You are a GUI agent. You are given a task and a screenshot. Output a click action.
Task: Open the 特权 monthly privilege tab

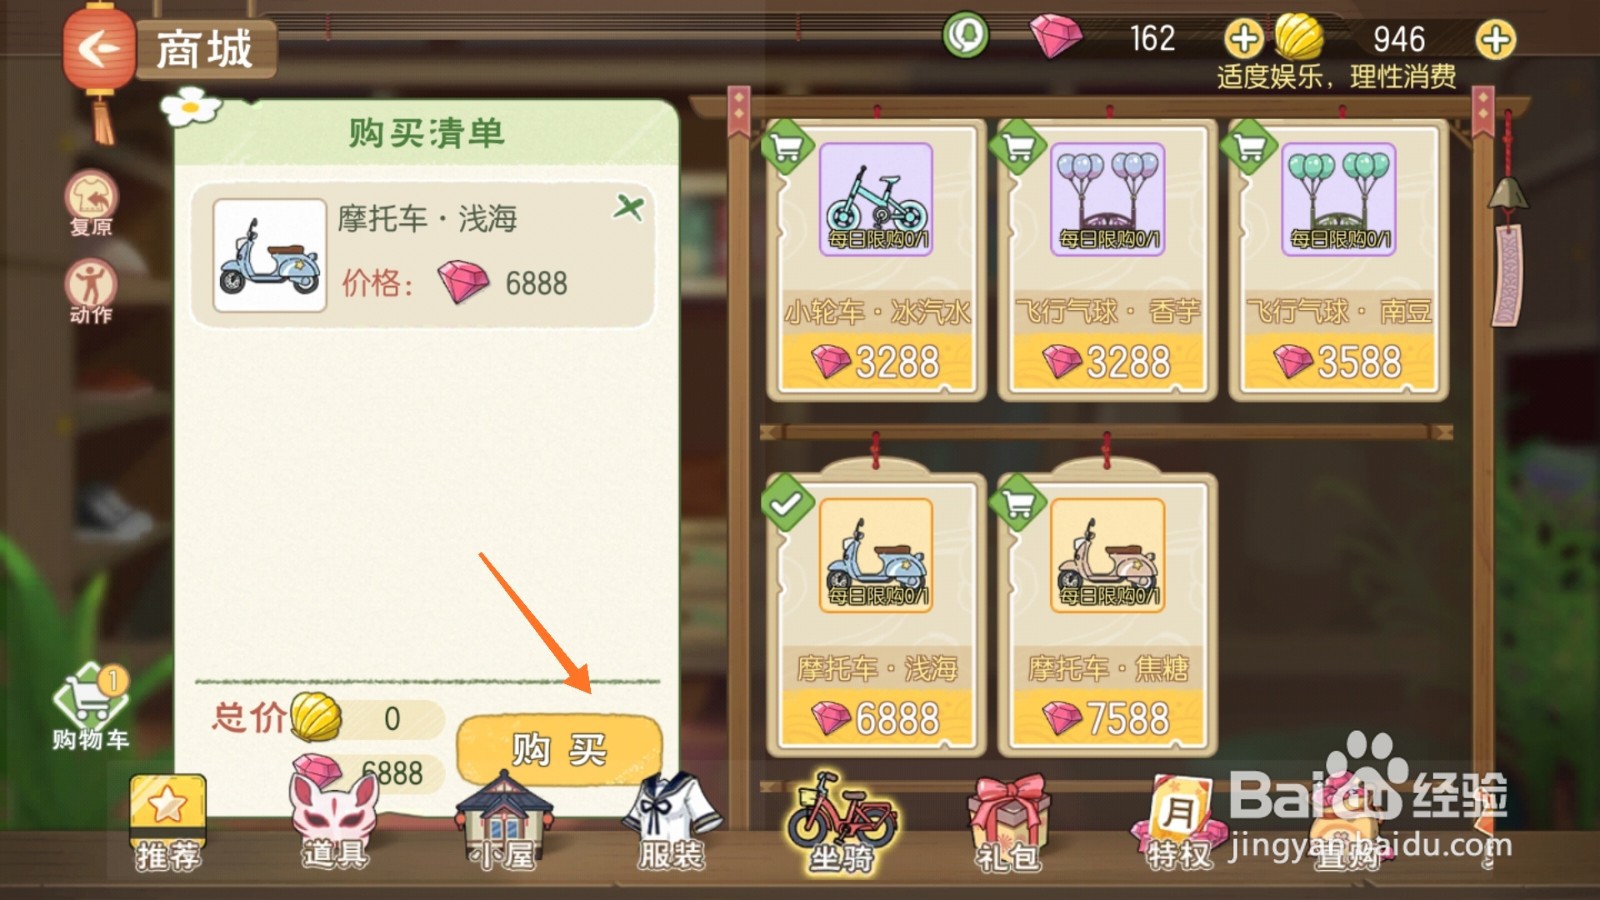[x=1178, y=823]
